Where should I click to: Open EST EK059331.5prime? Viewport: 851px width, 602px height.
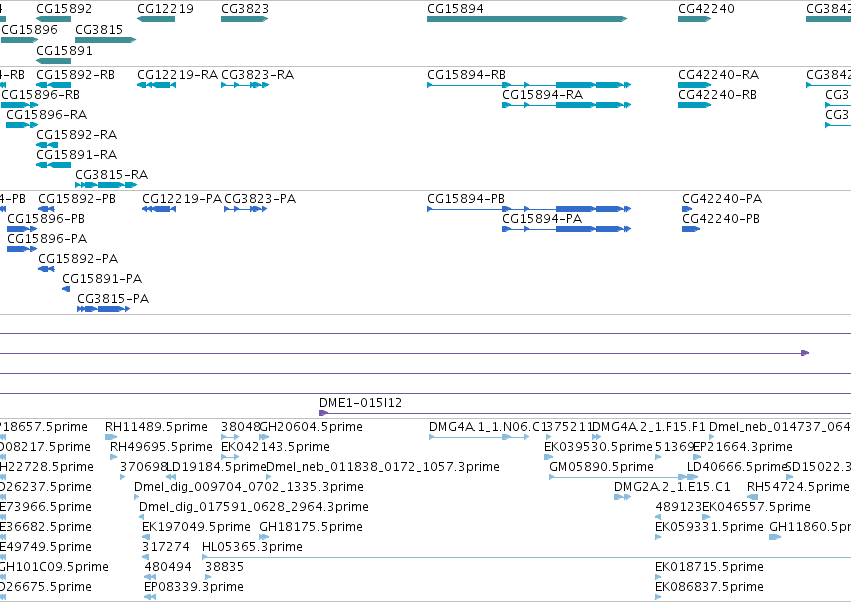(x=709, y=527)
